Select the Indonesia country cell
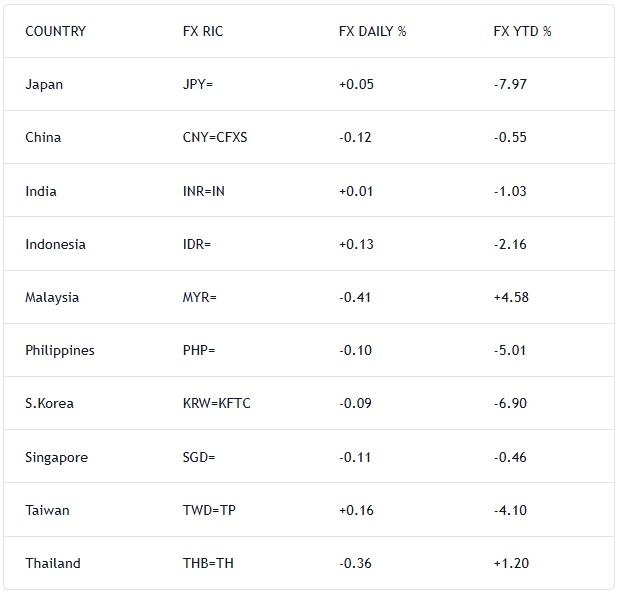 pos(55,244)
